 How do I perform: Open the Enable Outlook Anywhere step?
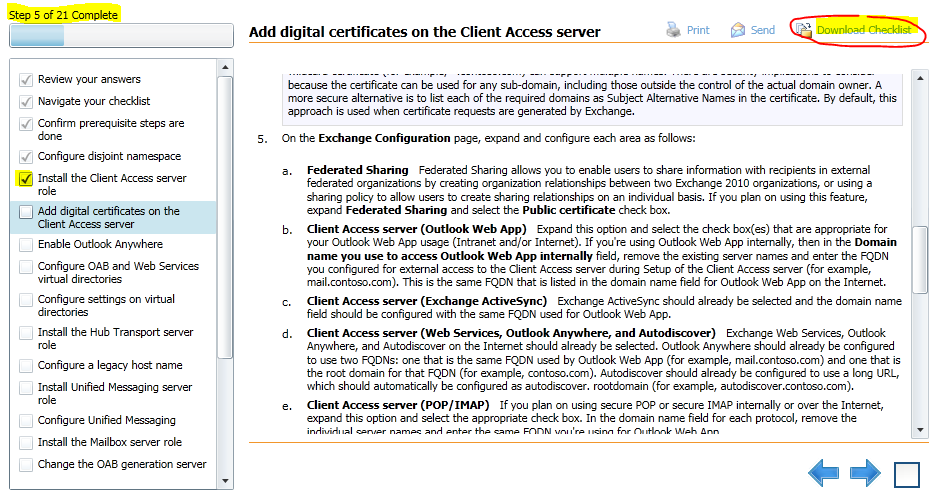coord(100,244)
